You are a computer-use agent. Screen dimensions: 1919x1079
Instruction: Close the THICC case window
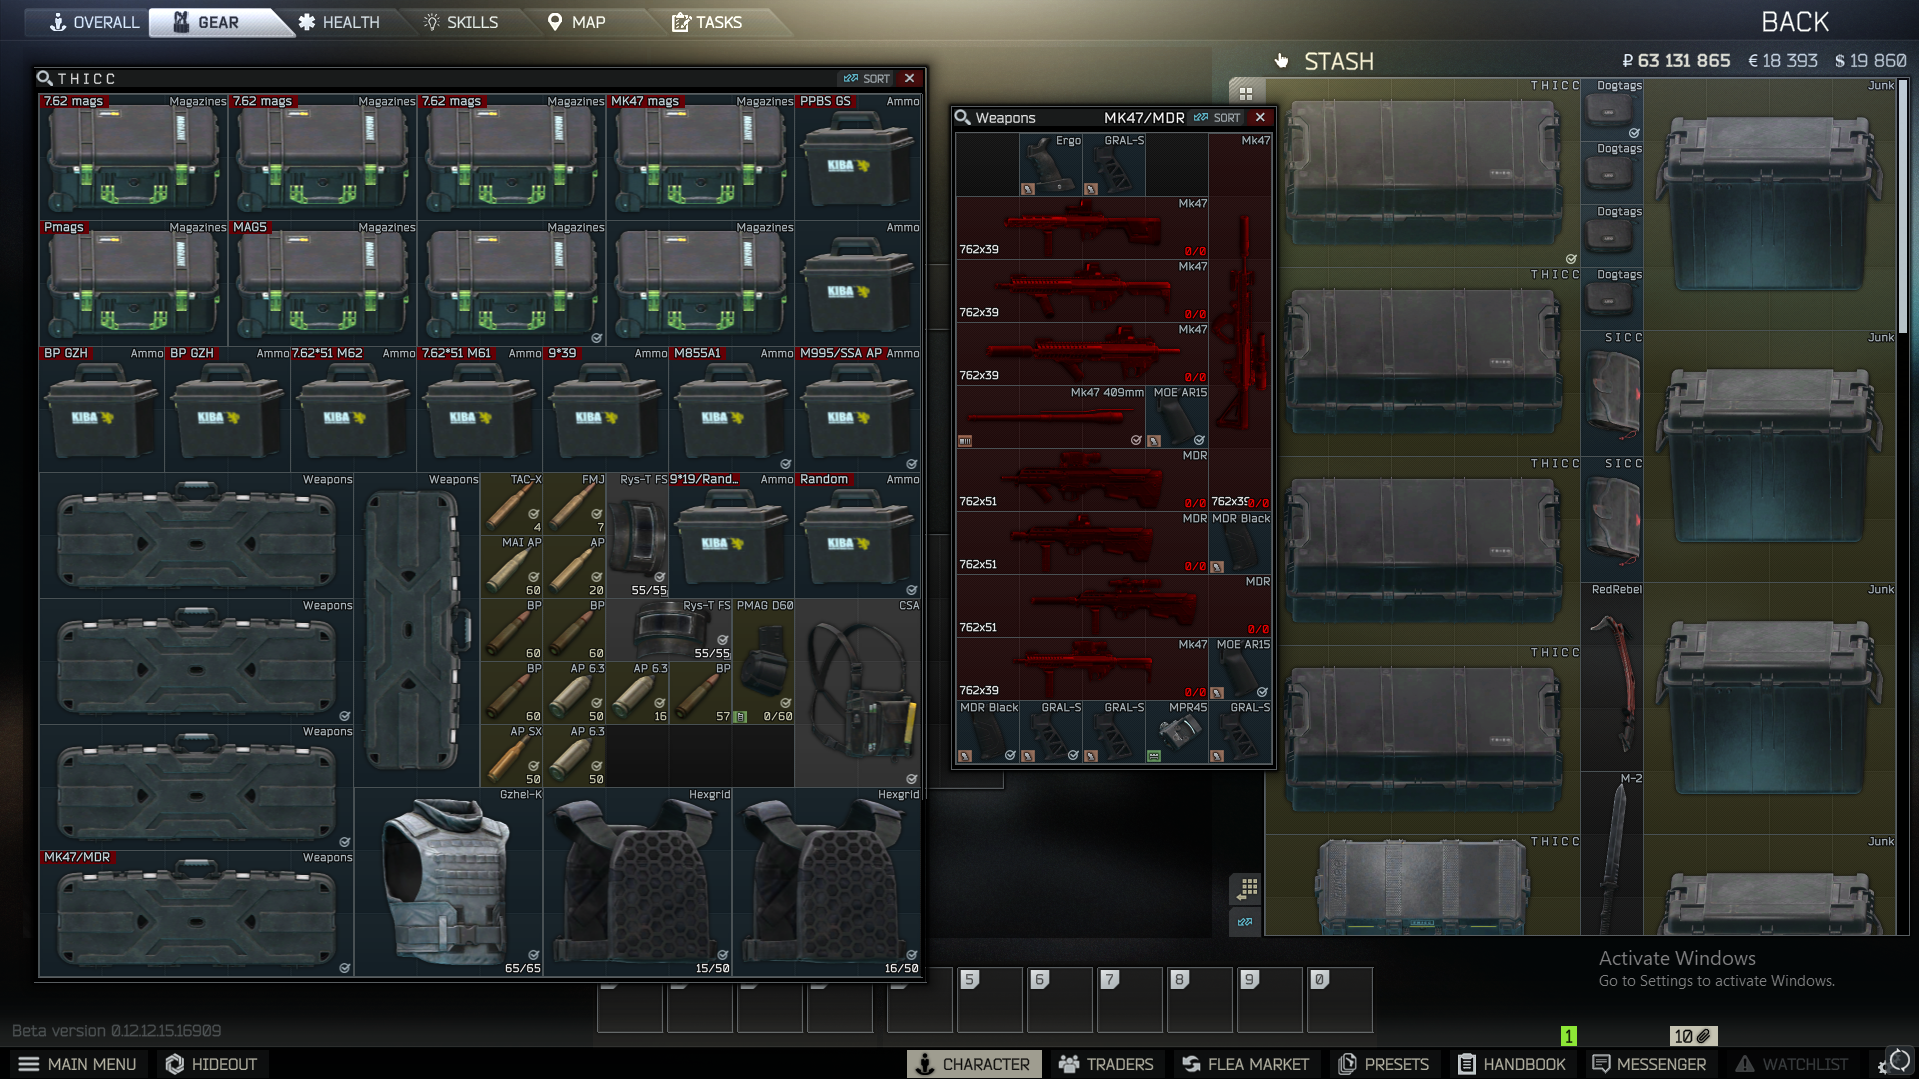[x=909, y=78]
